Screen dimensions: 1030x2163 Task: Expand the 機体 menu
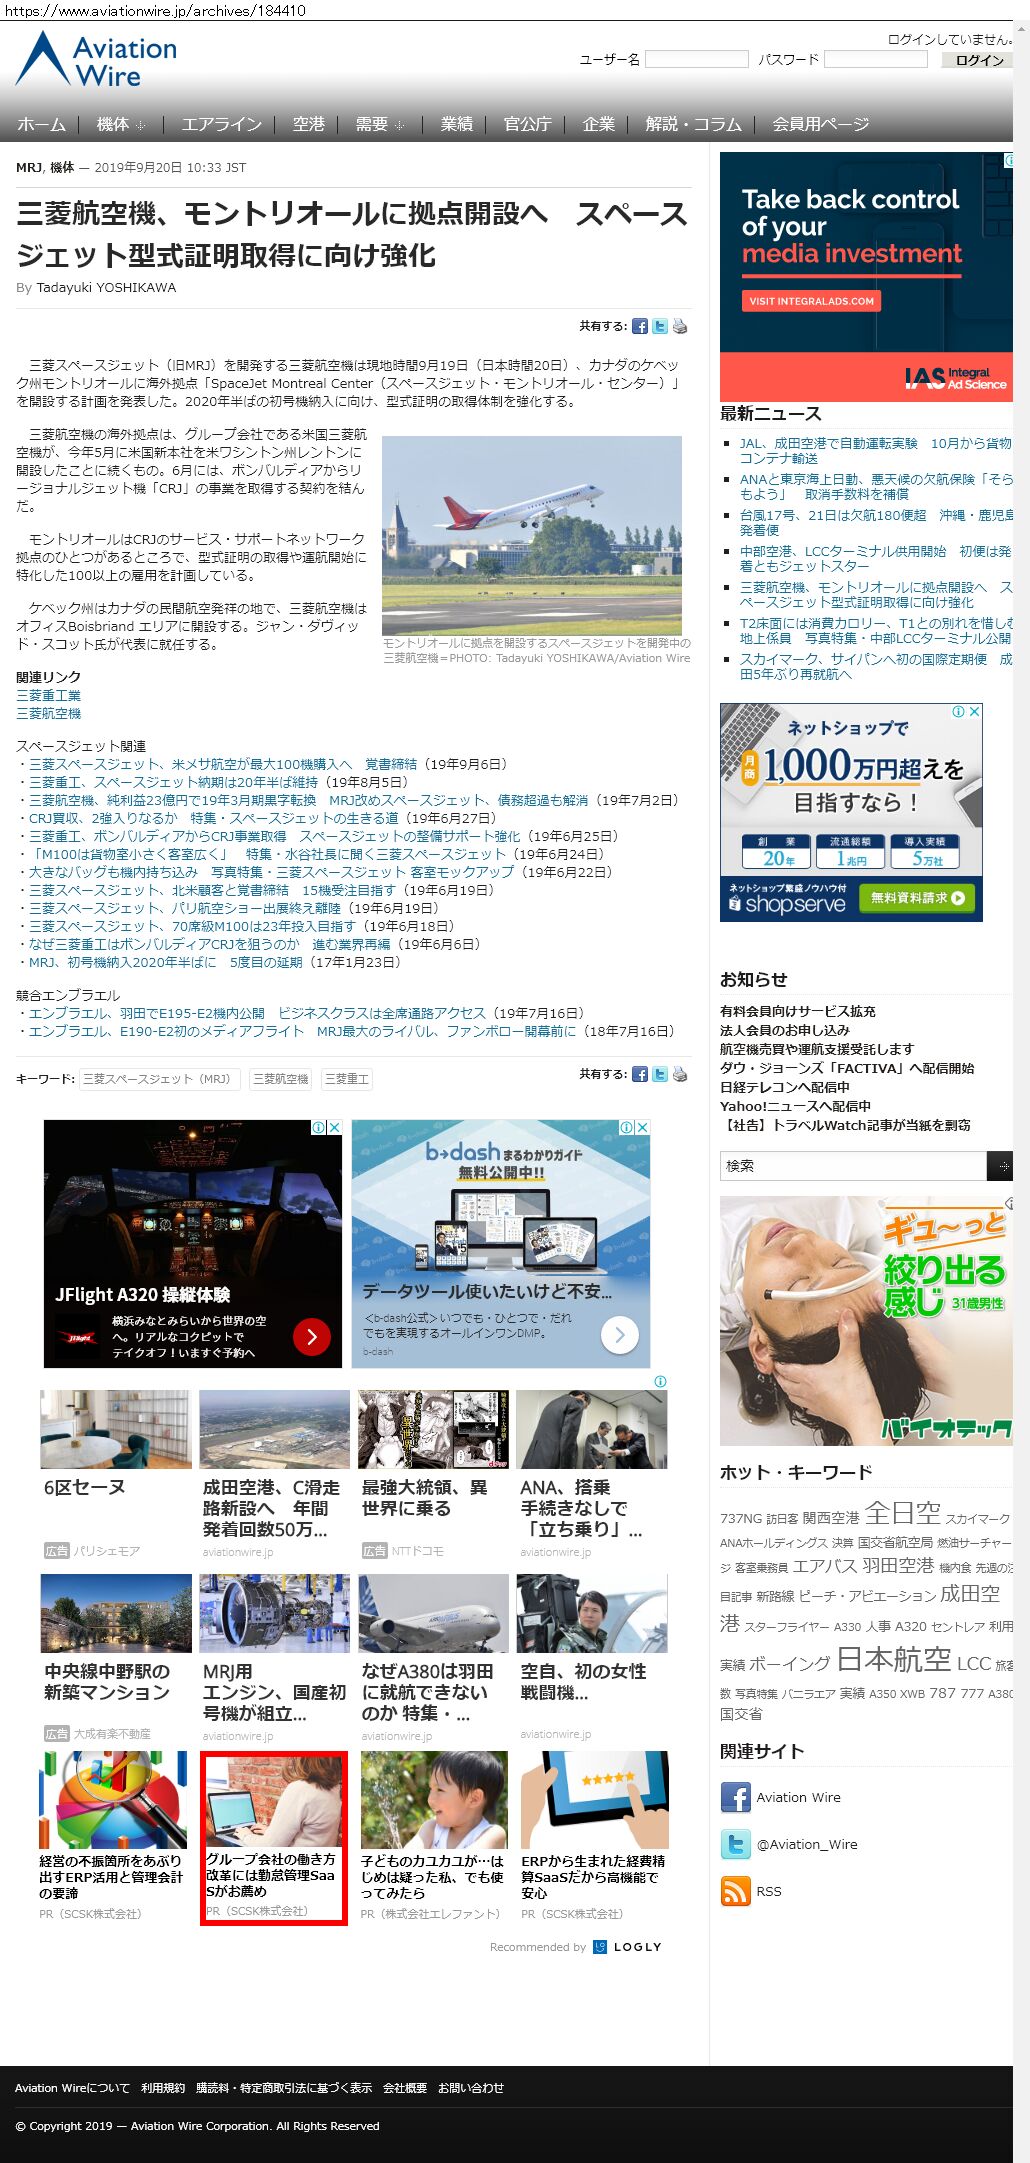(121, 124)
